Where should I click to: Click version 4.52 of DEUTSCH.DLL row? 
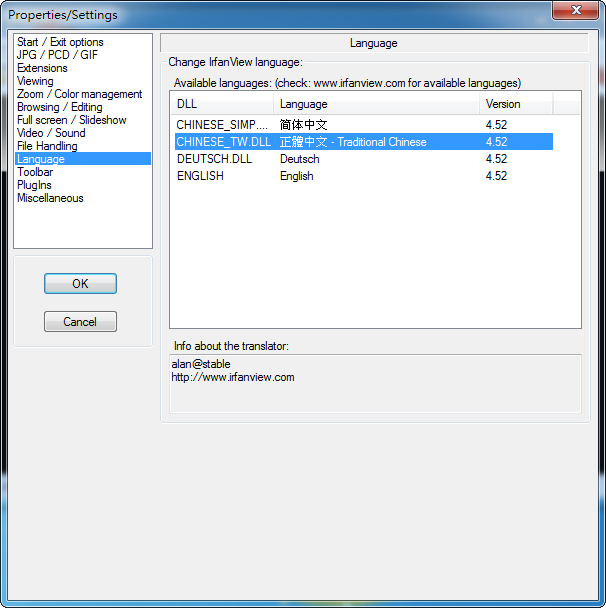coord(496,159)
